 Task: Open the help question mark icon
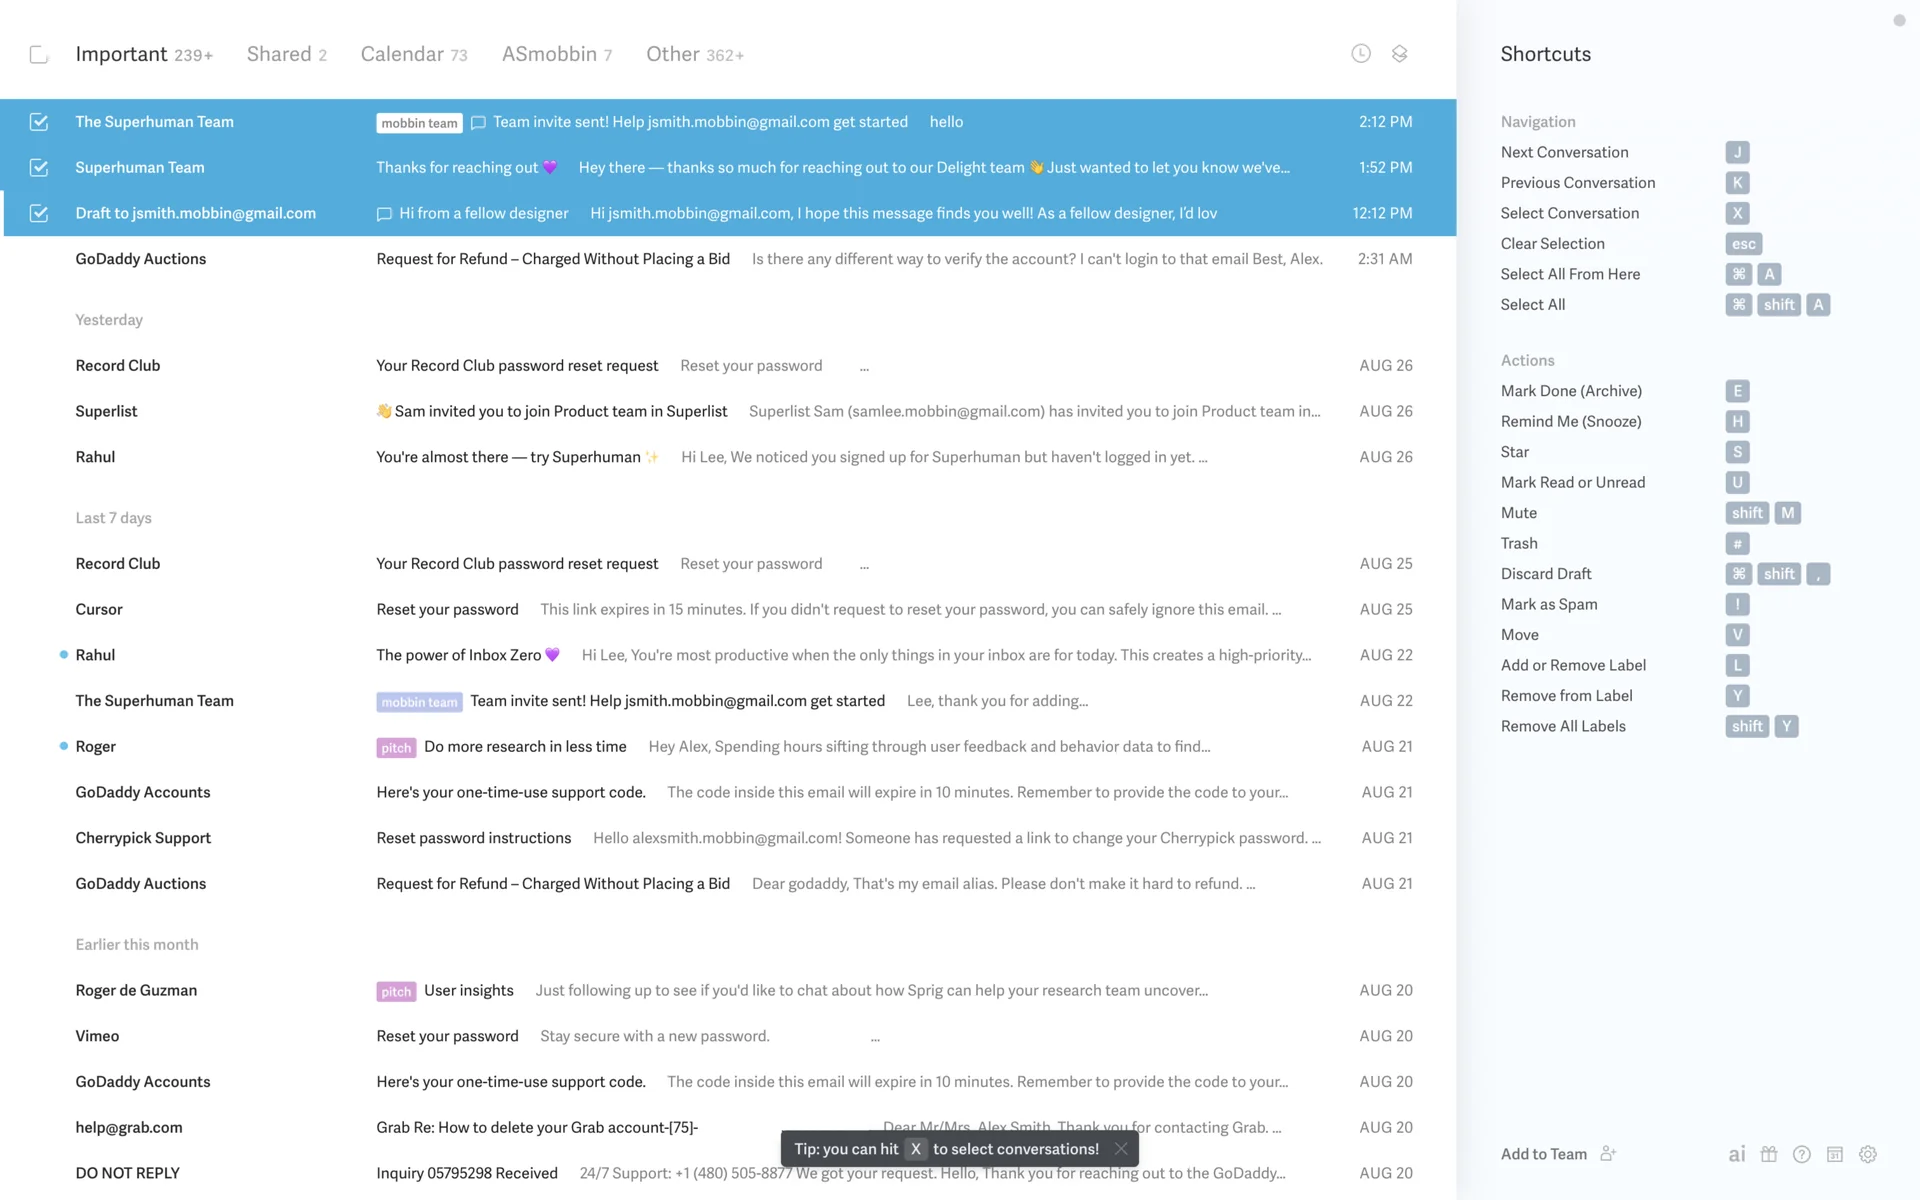1802,1154
